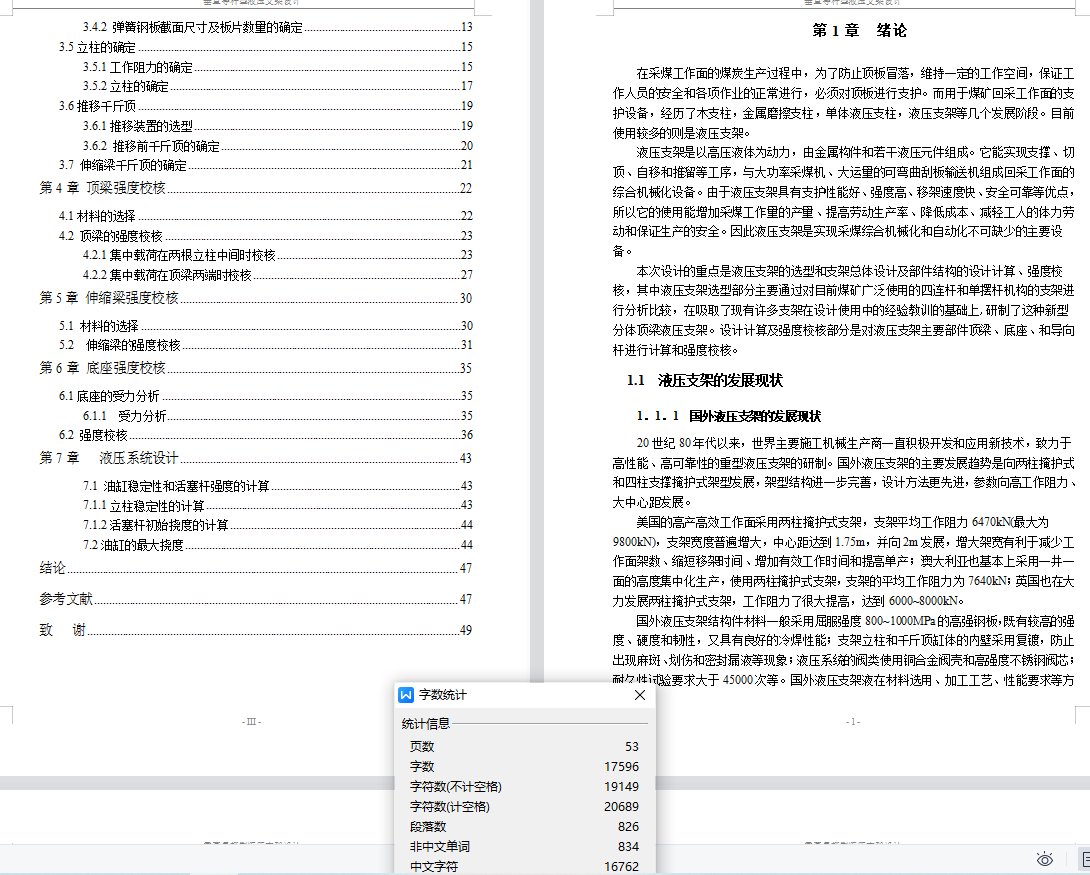Switch to page layout view icon
This screenshot has width=1090, height=875.
(x=1083, y=859)
